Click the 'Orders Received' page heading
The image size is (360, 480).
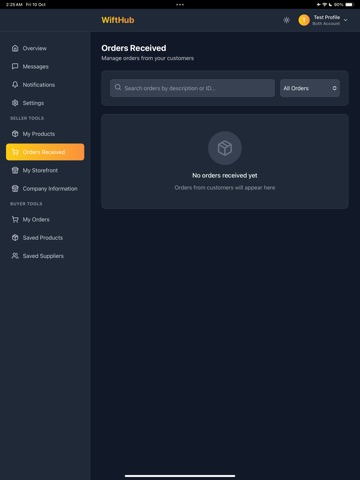point(134,48)
